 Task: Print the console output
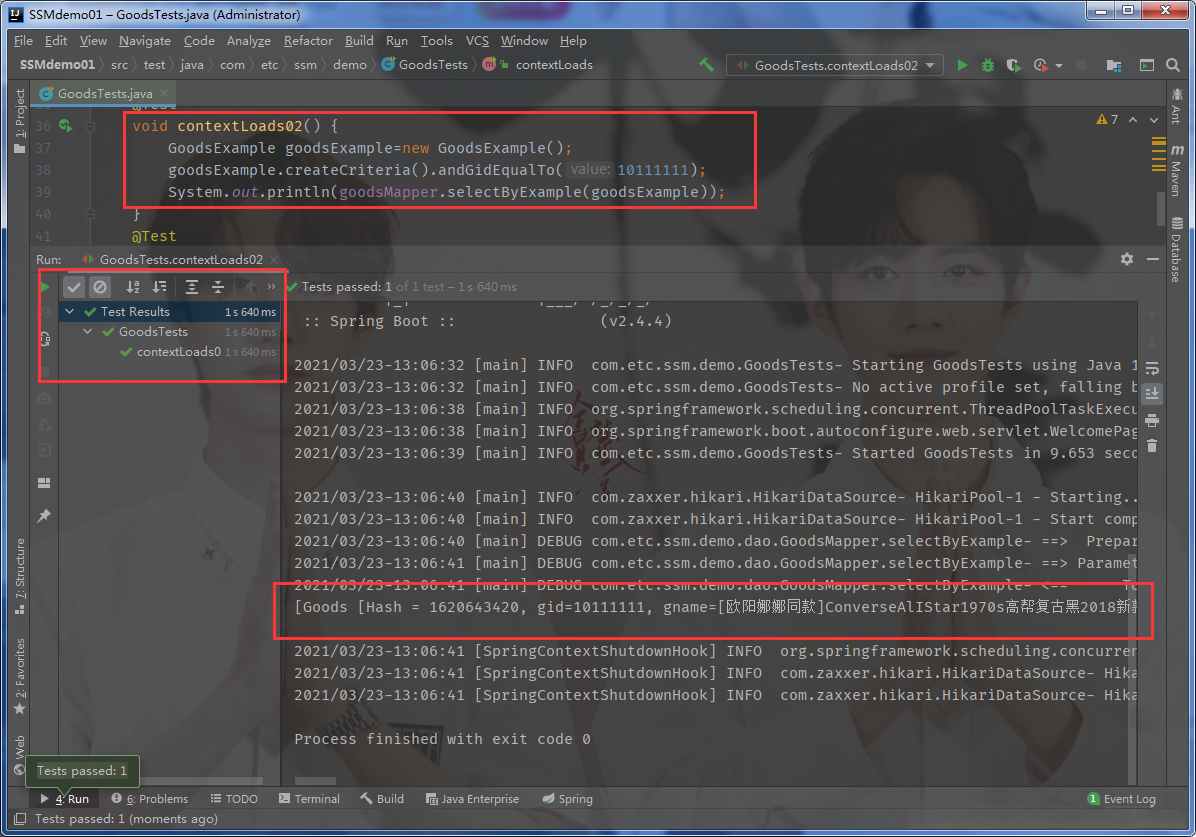coord(1152,420)
